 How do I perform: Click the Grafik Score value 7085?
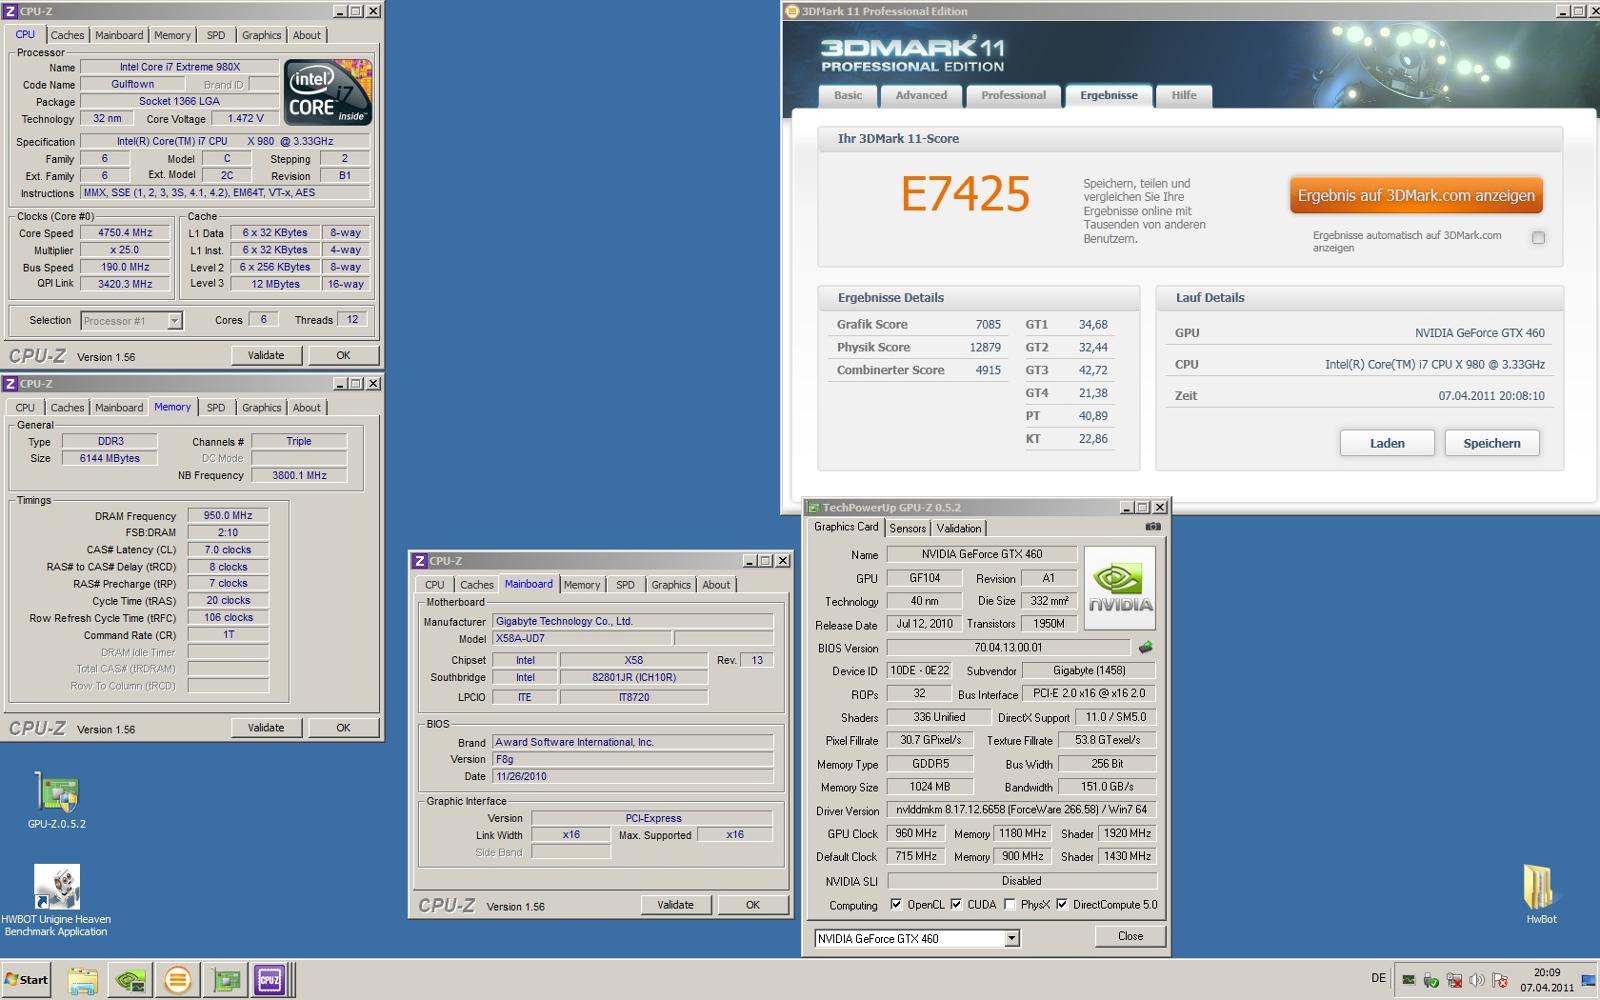(x=988, y=324)
